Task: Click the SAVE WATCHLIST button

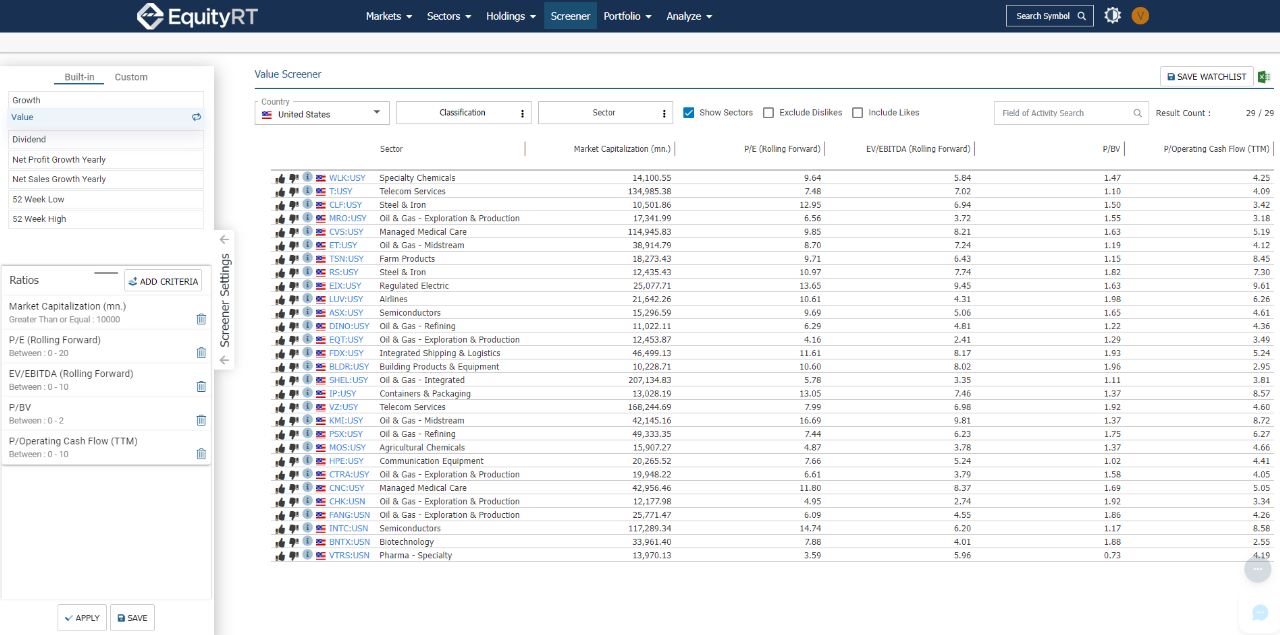Action: 1206,77
